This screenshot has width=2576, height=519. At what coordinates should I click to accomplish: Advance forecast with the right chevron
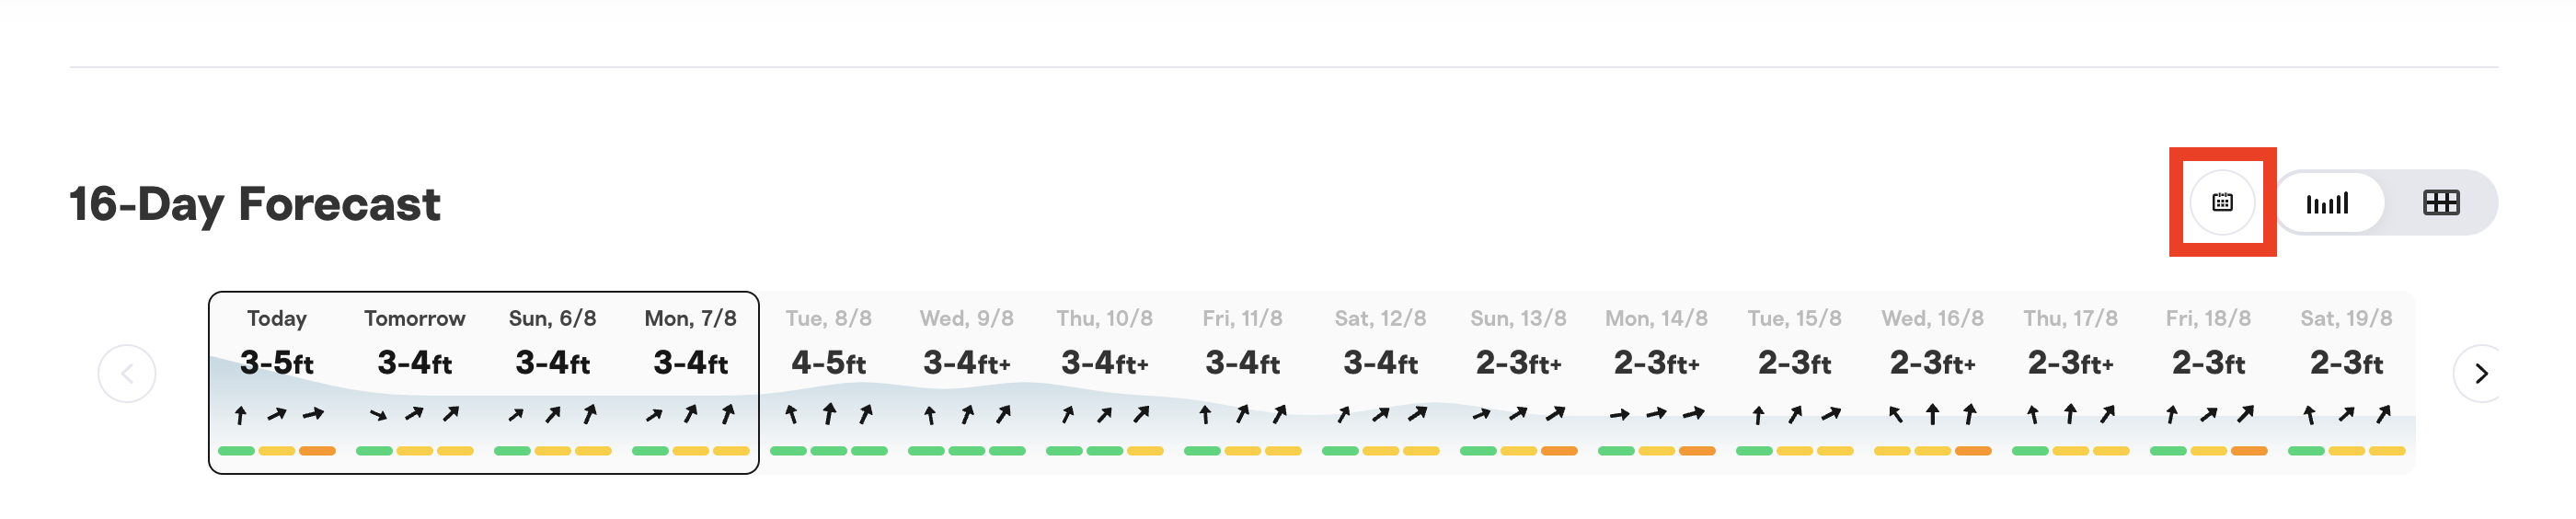coord(2481,374)
